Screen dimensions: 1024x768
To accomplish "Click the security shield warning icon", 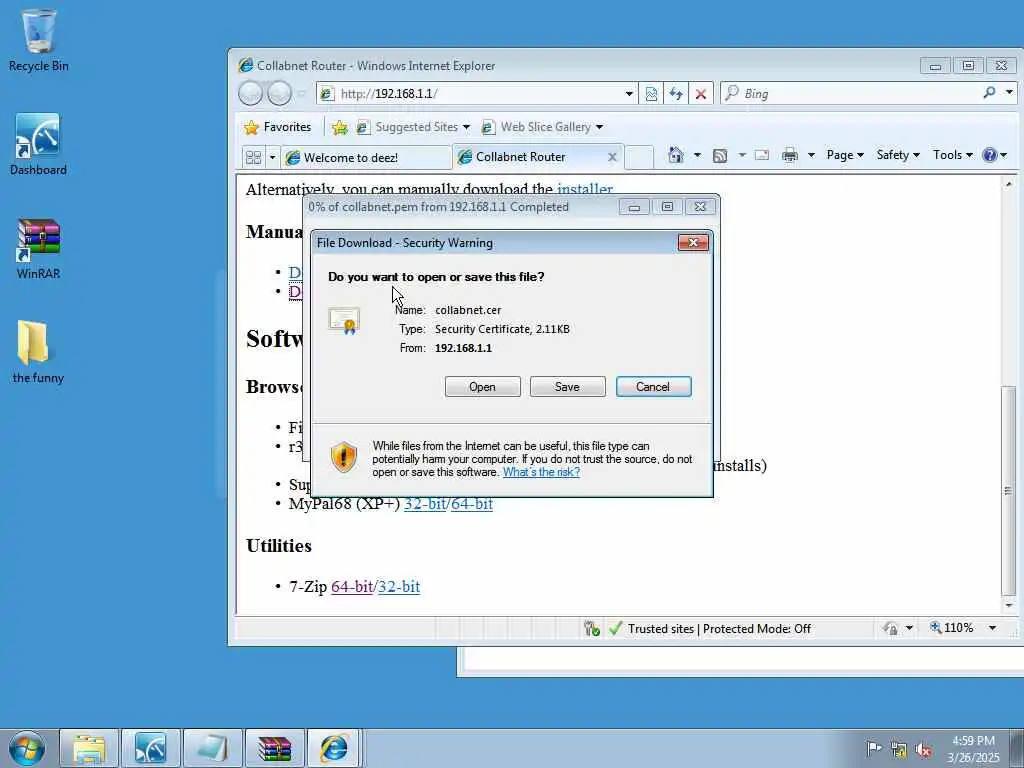I will [x=344, y=456].
